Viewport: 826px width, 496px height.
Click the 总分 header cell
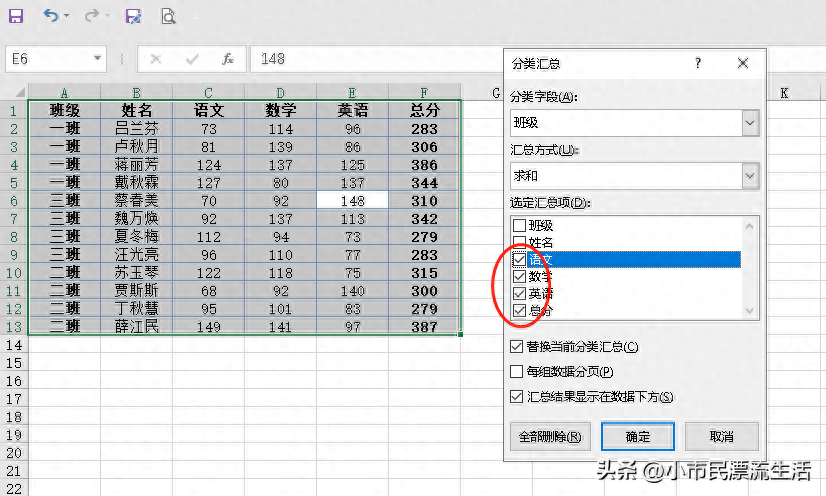click(425, 110)
